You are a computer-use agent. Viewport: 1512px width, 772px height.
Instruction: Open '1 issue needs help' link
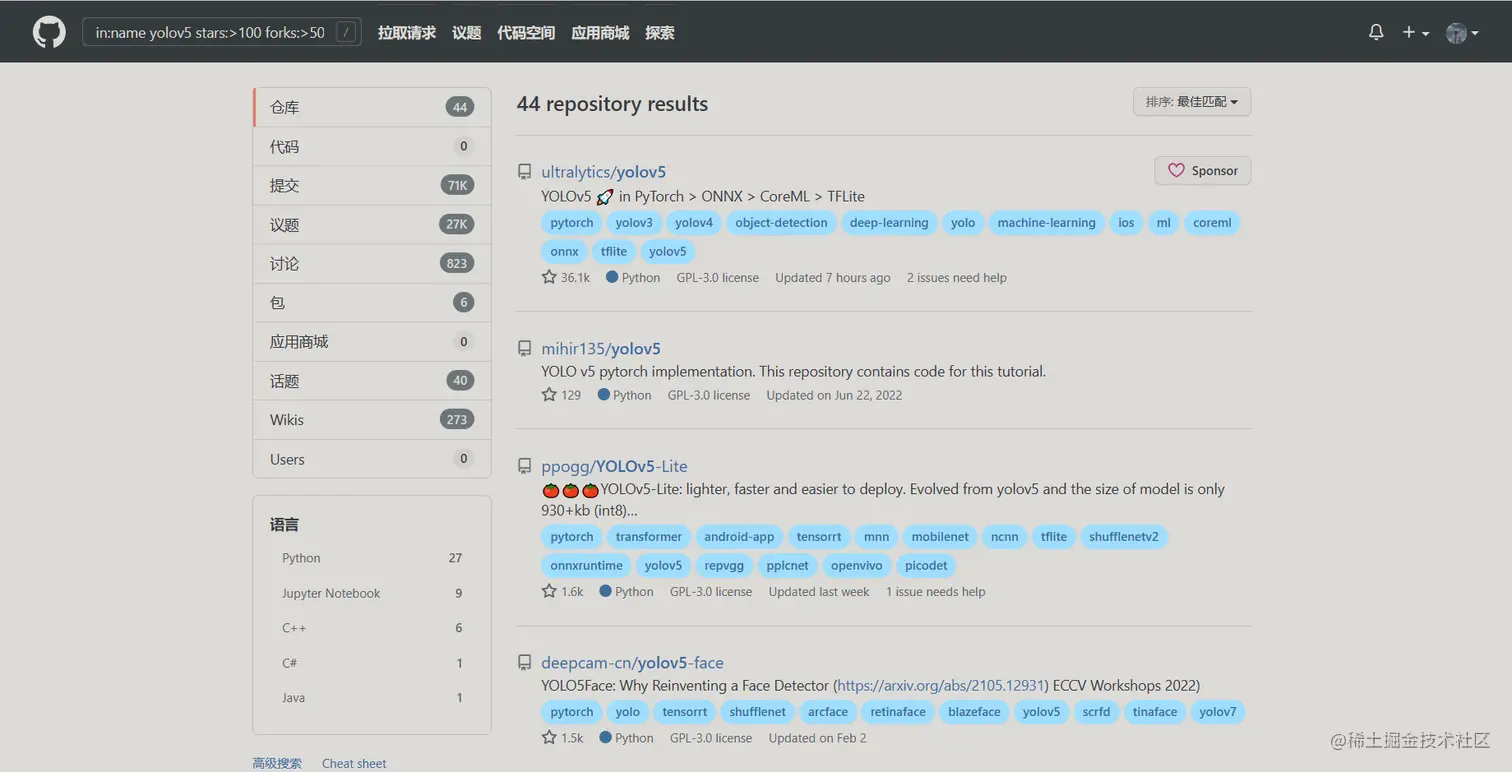935,592
